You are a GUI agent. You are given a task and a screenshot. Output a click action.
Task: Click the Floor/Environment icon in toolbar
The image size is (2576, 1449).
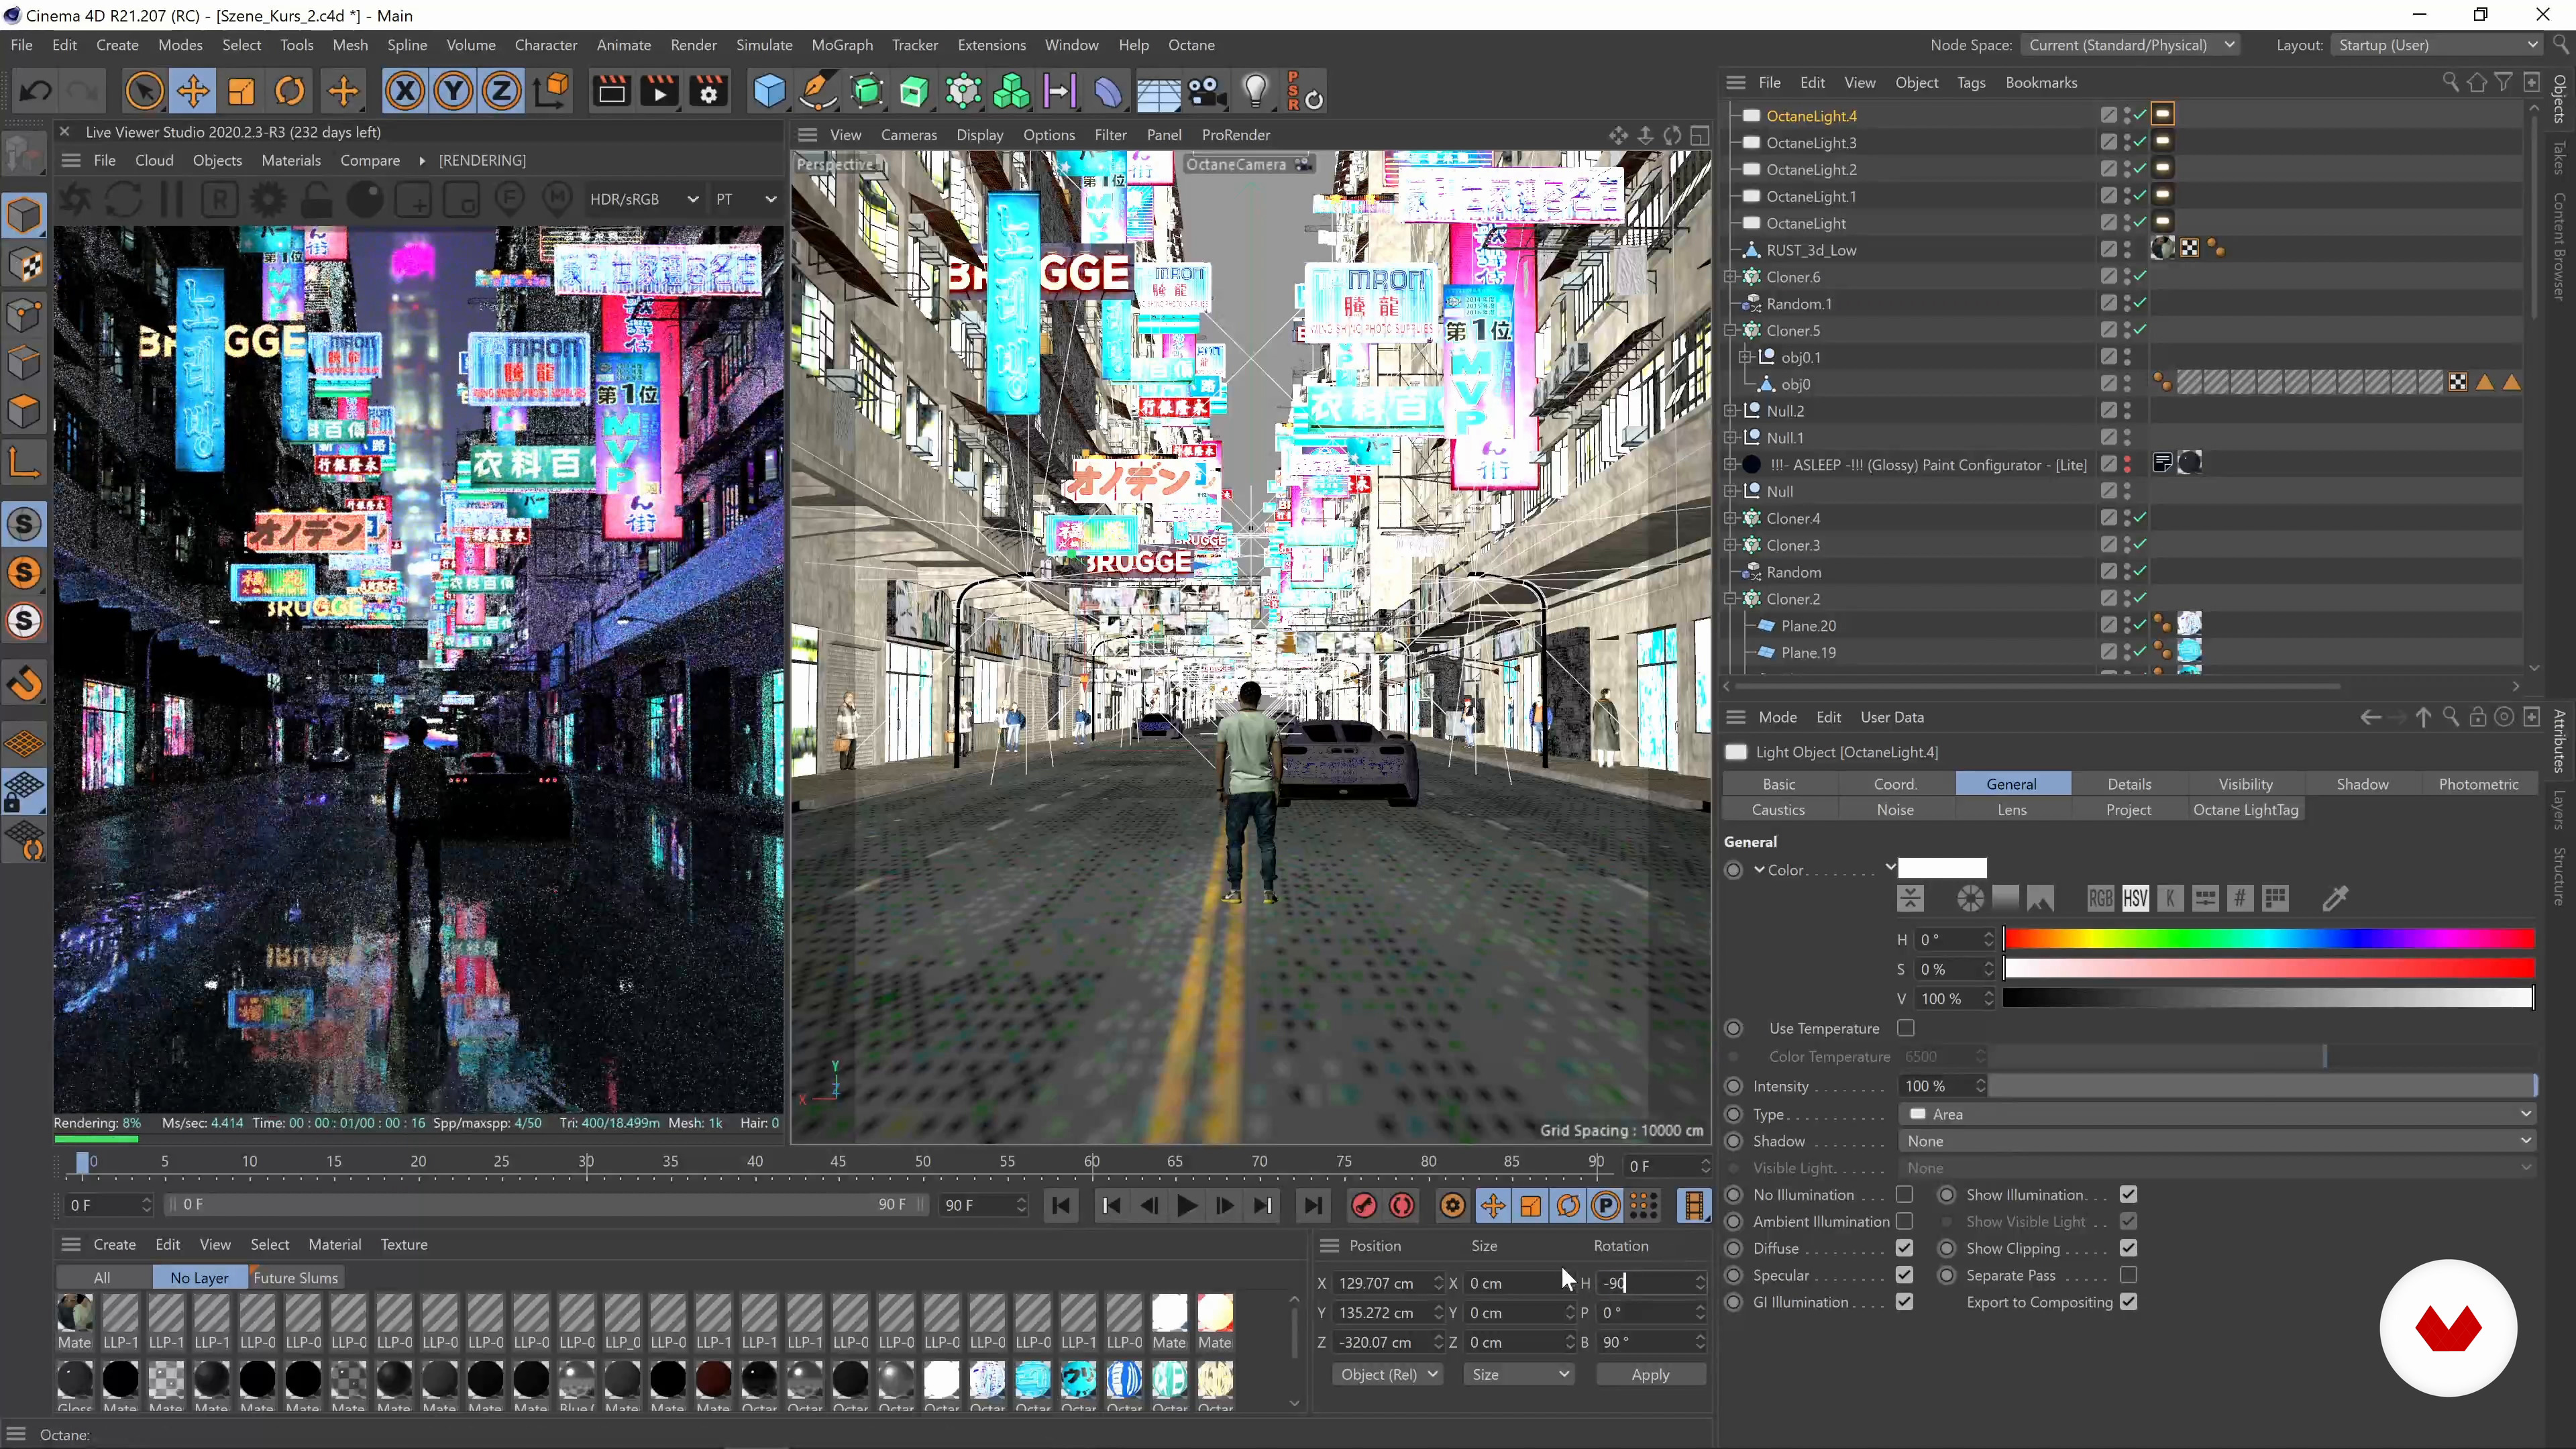point(1158,92)
